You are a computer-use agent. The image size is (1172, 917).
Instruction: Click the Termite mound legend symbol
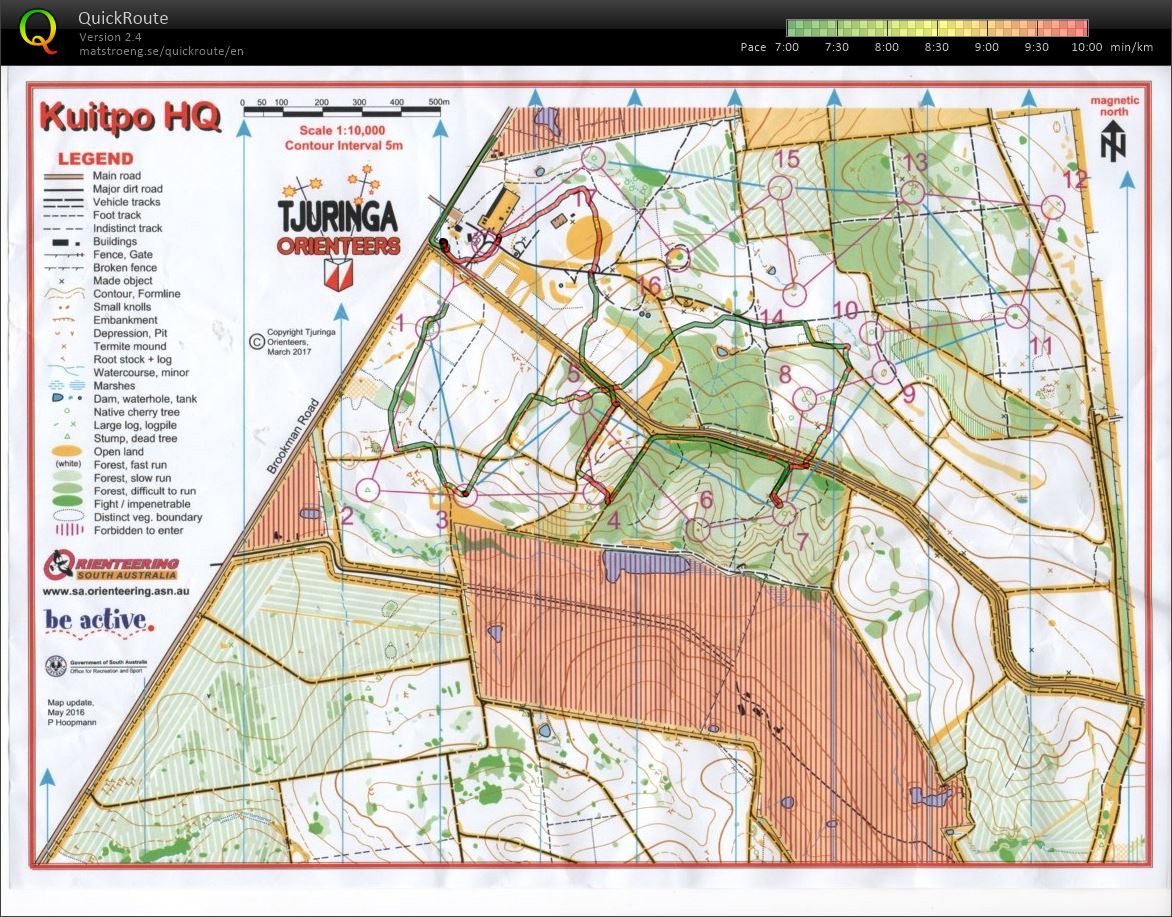(62, 346)
